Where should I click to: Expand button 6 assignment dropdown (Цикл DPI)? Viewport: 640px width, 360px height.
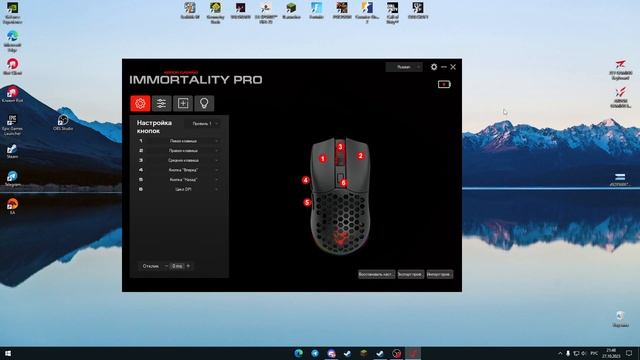tap(183, 189)
